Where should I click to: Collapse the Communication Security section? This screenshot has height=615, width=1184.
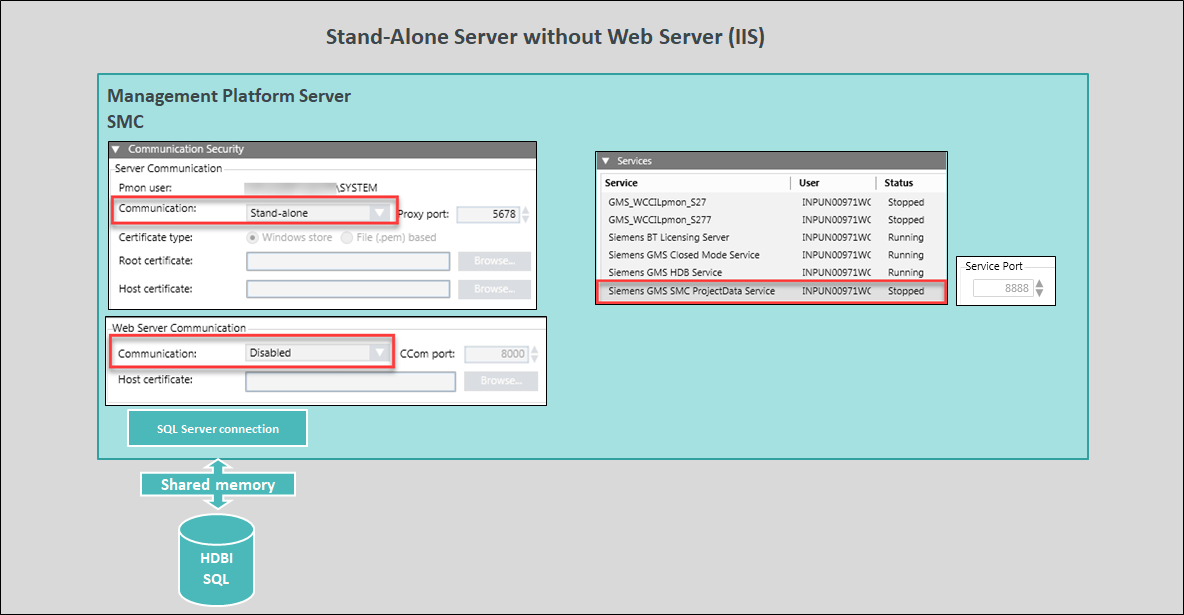[117, 148]
